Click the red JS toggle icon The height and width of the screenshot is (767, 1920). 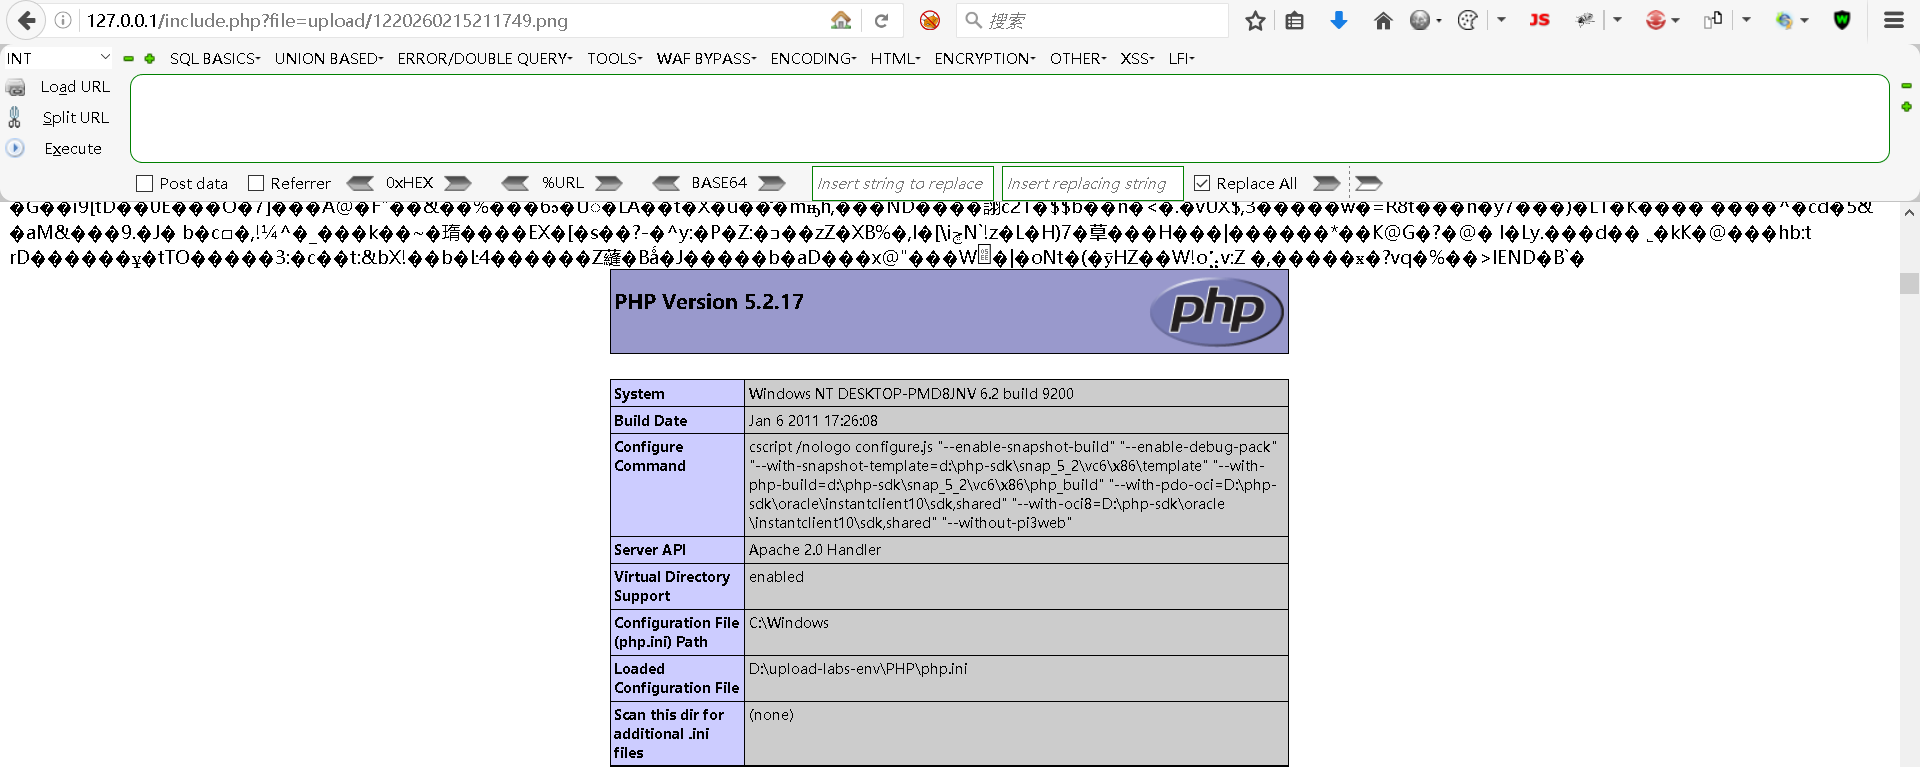(1539, 20)
